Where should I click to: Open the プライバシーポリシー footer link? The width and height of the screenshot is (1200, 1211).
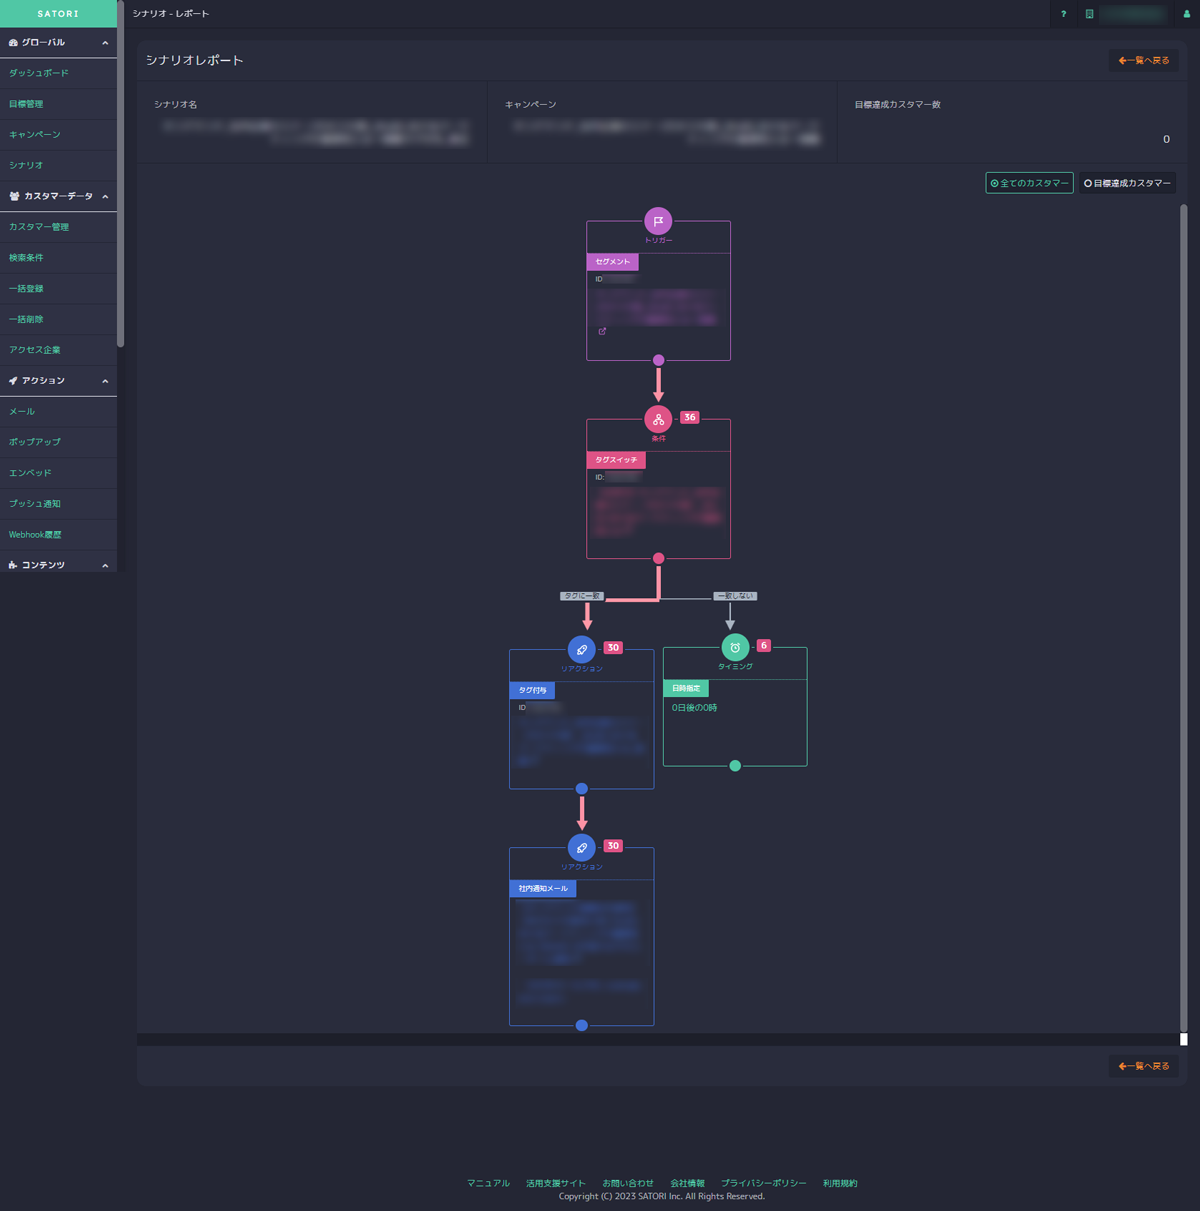click(x=763, y=1183)
